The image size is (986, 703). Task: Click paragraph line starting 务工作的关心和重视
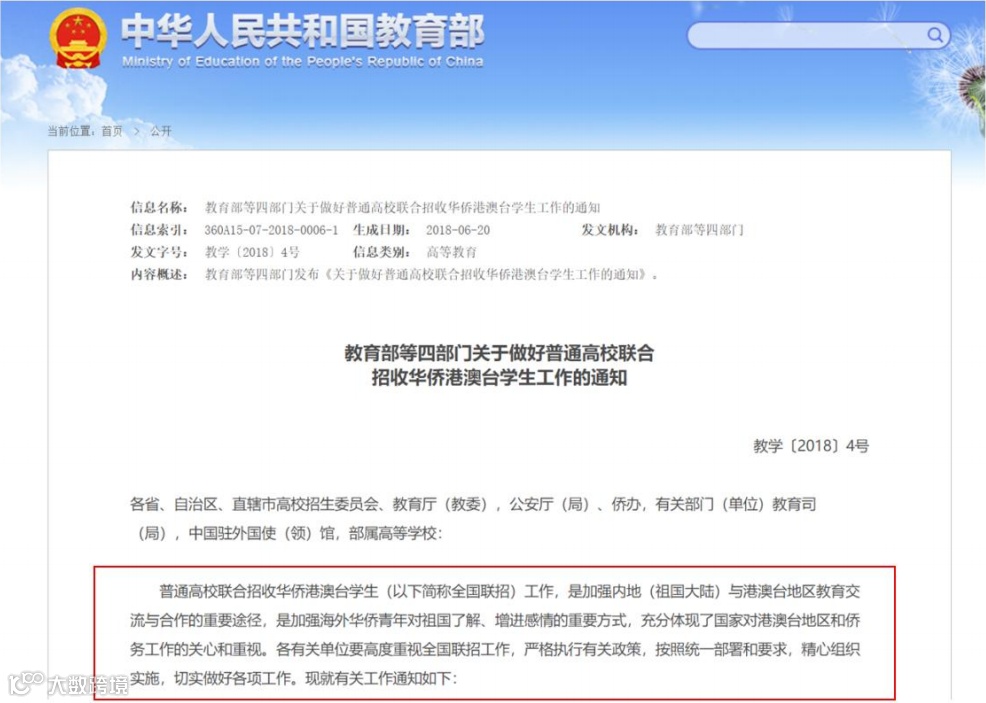coord(495,650)
